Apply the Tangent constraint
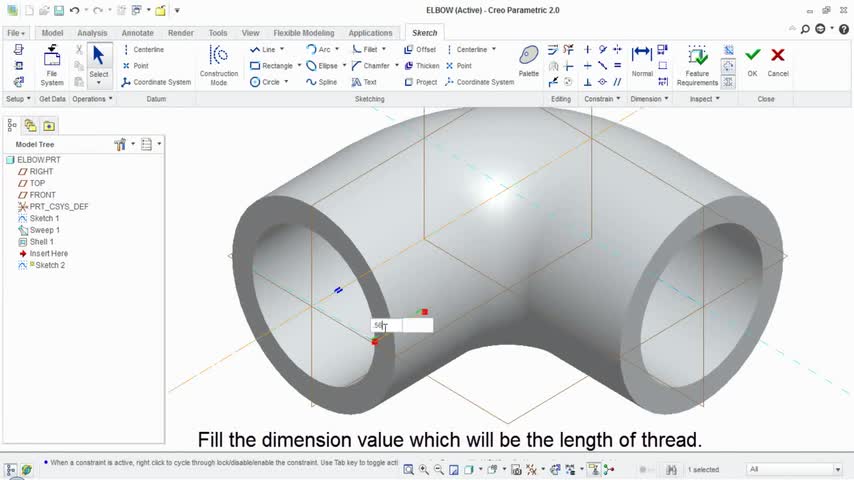This screenshot has width=854, height=480. click(x=602, y=50)
